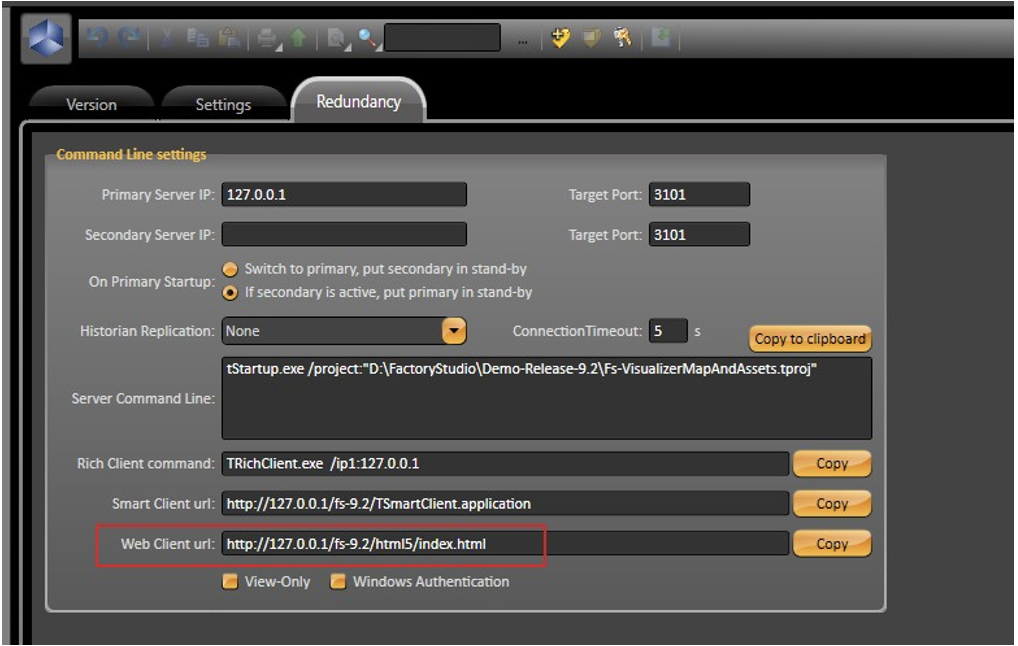The image size is (1018, 646).
Task: Click the 'Rich Client command:' label
Action: tap(145, 464)
